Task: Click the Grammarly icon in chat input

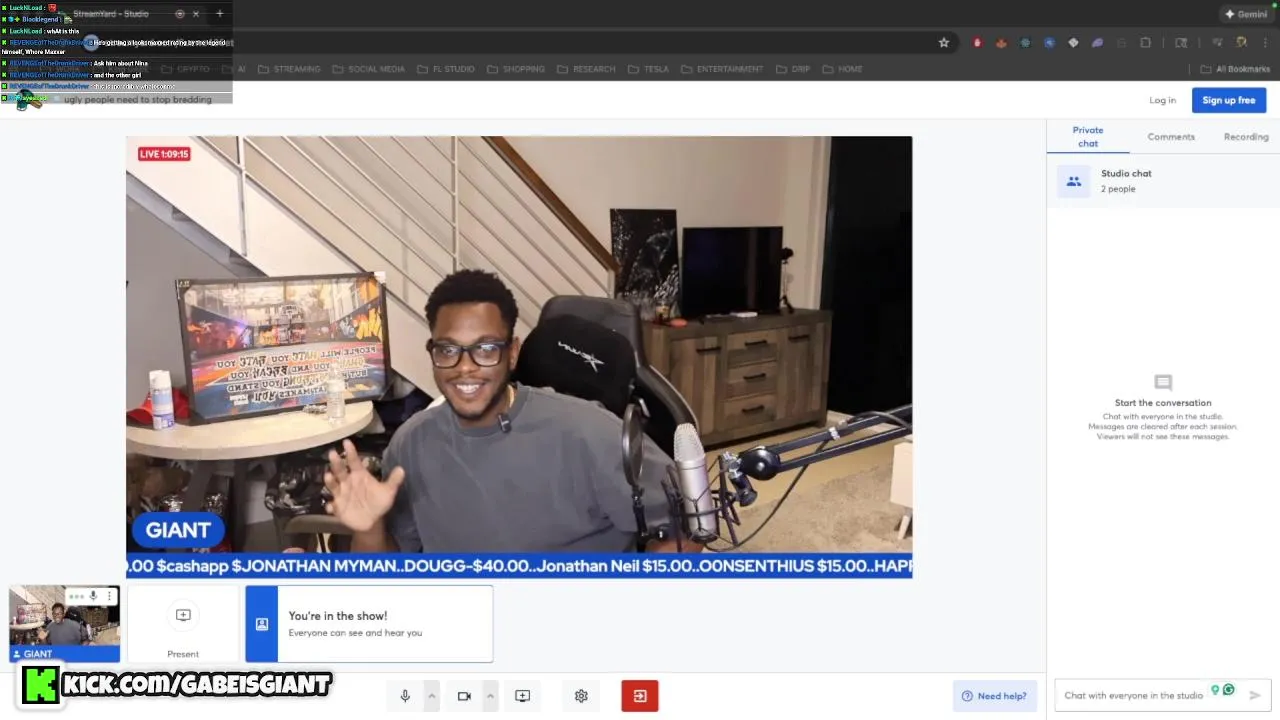Action: click(1229, 690)
